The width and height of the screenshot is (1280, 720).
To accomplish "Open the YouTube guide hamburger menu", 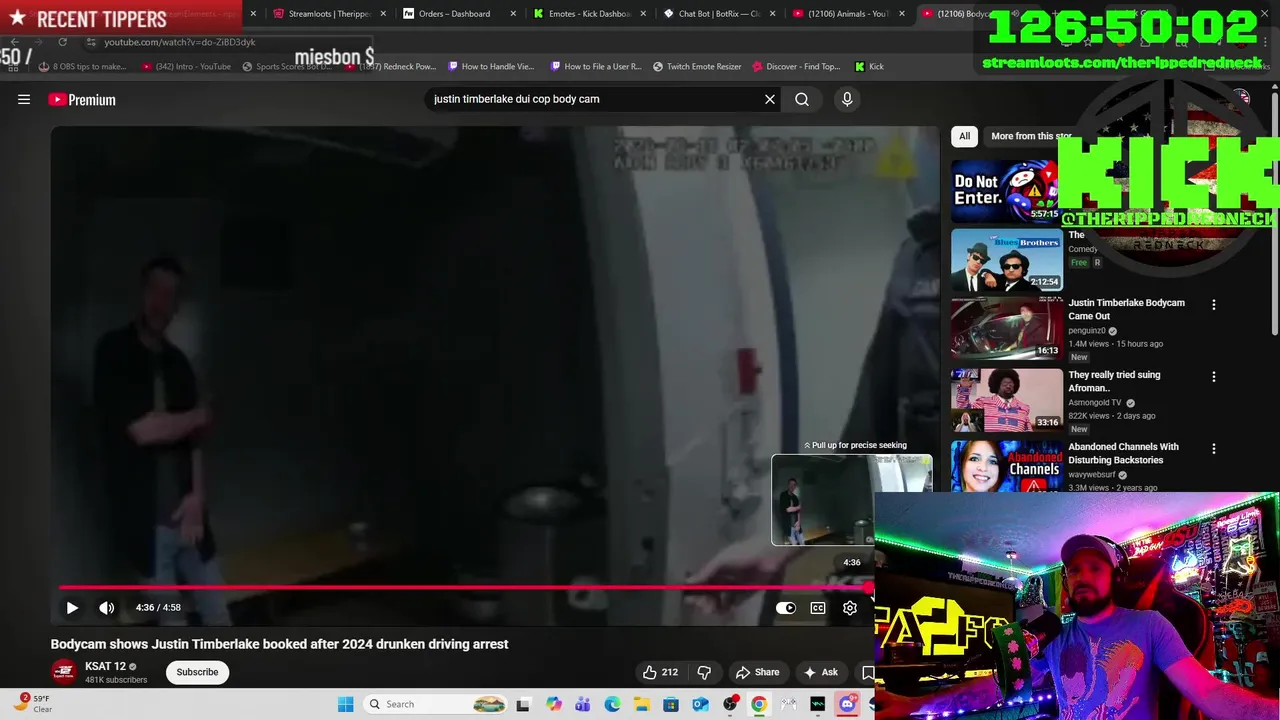I will pyautogui.click(x=24, y=99).
